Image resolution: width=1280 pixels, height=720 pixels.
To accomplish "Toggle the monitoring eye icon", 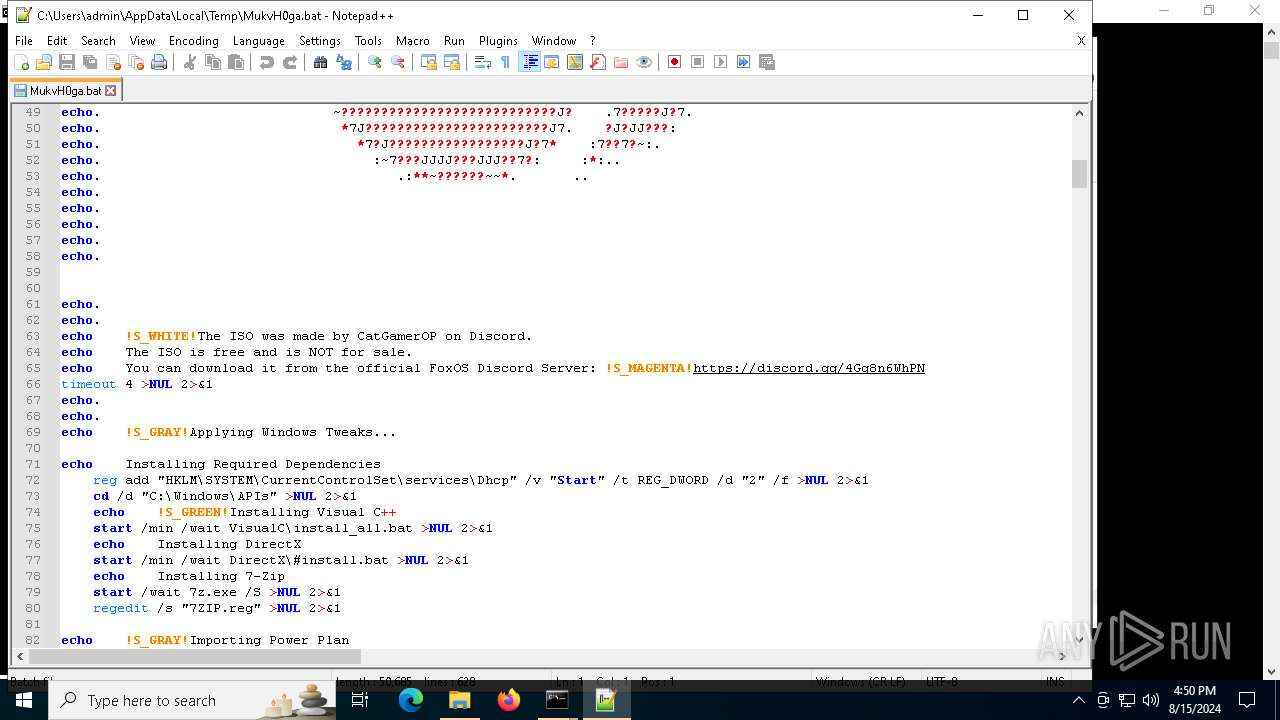I will (644, 62).
